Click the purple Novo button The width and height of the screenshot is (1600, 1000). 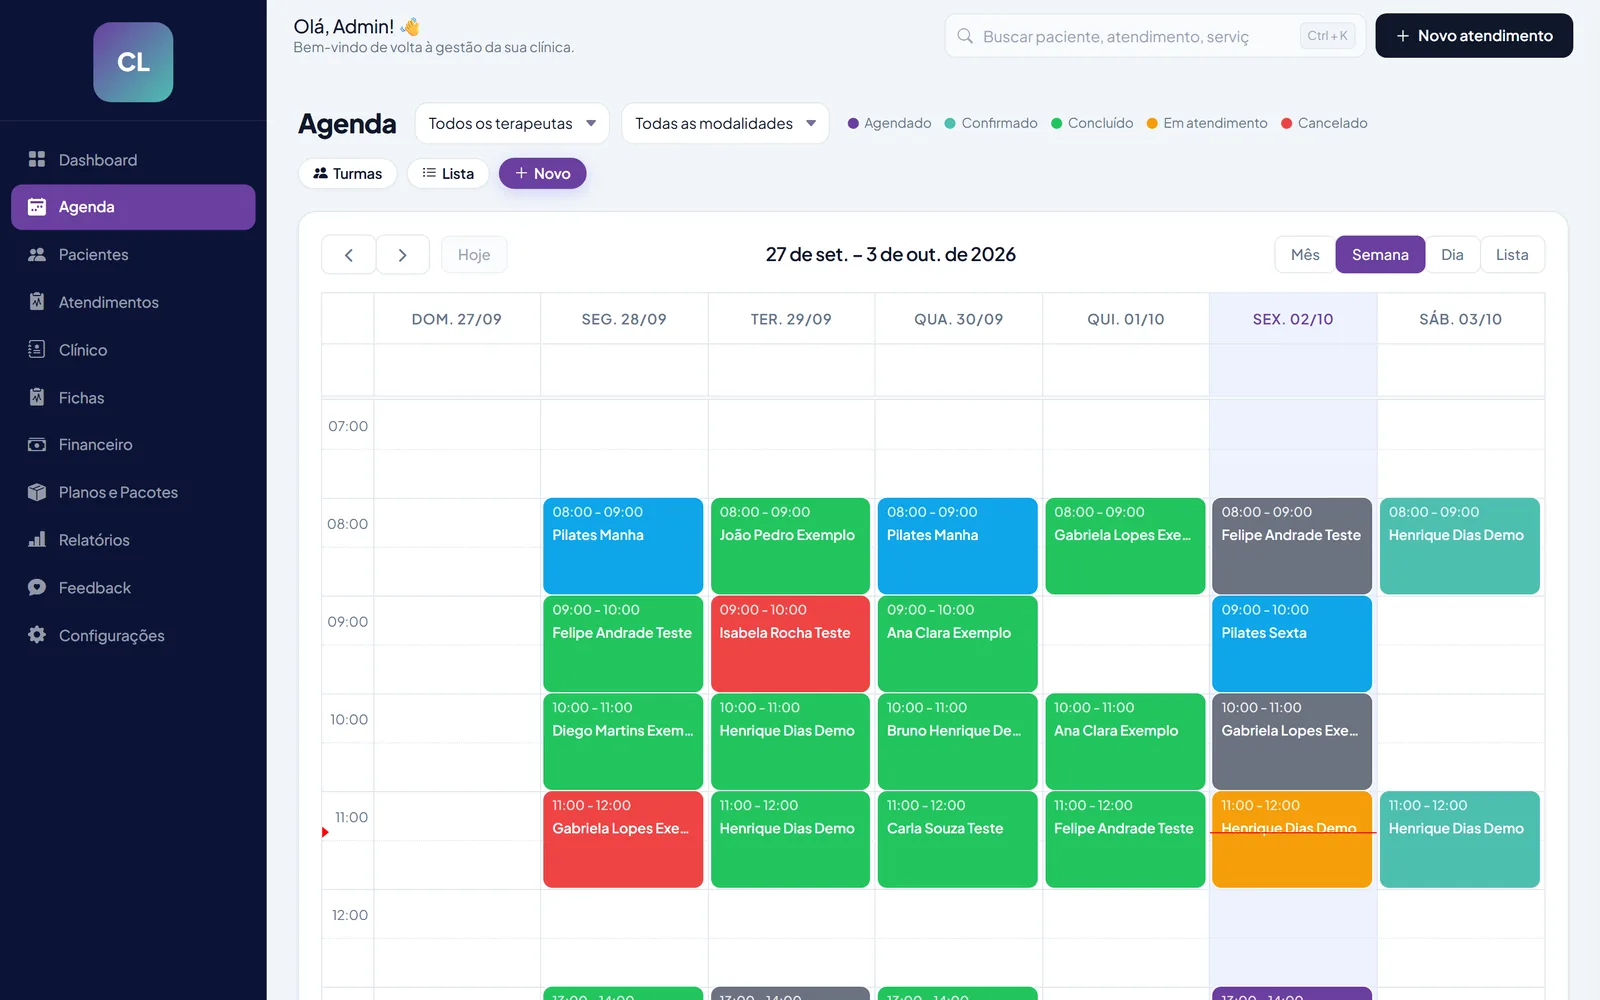[x=542, y=173]
